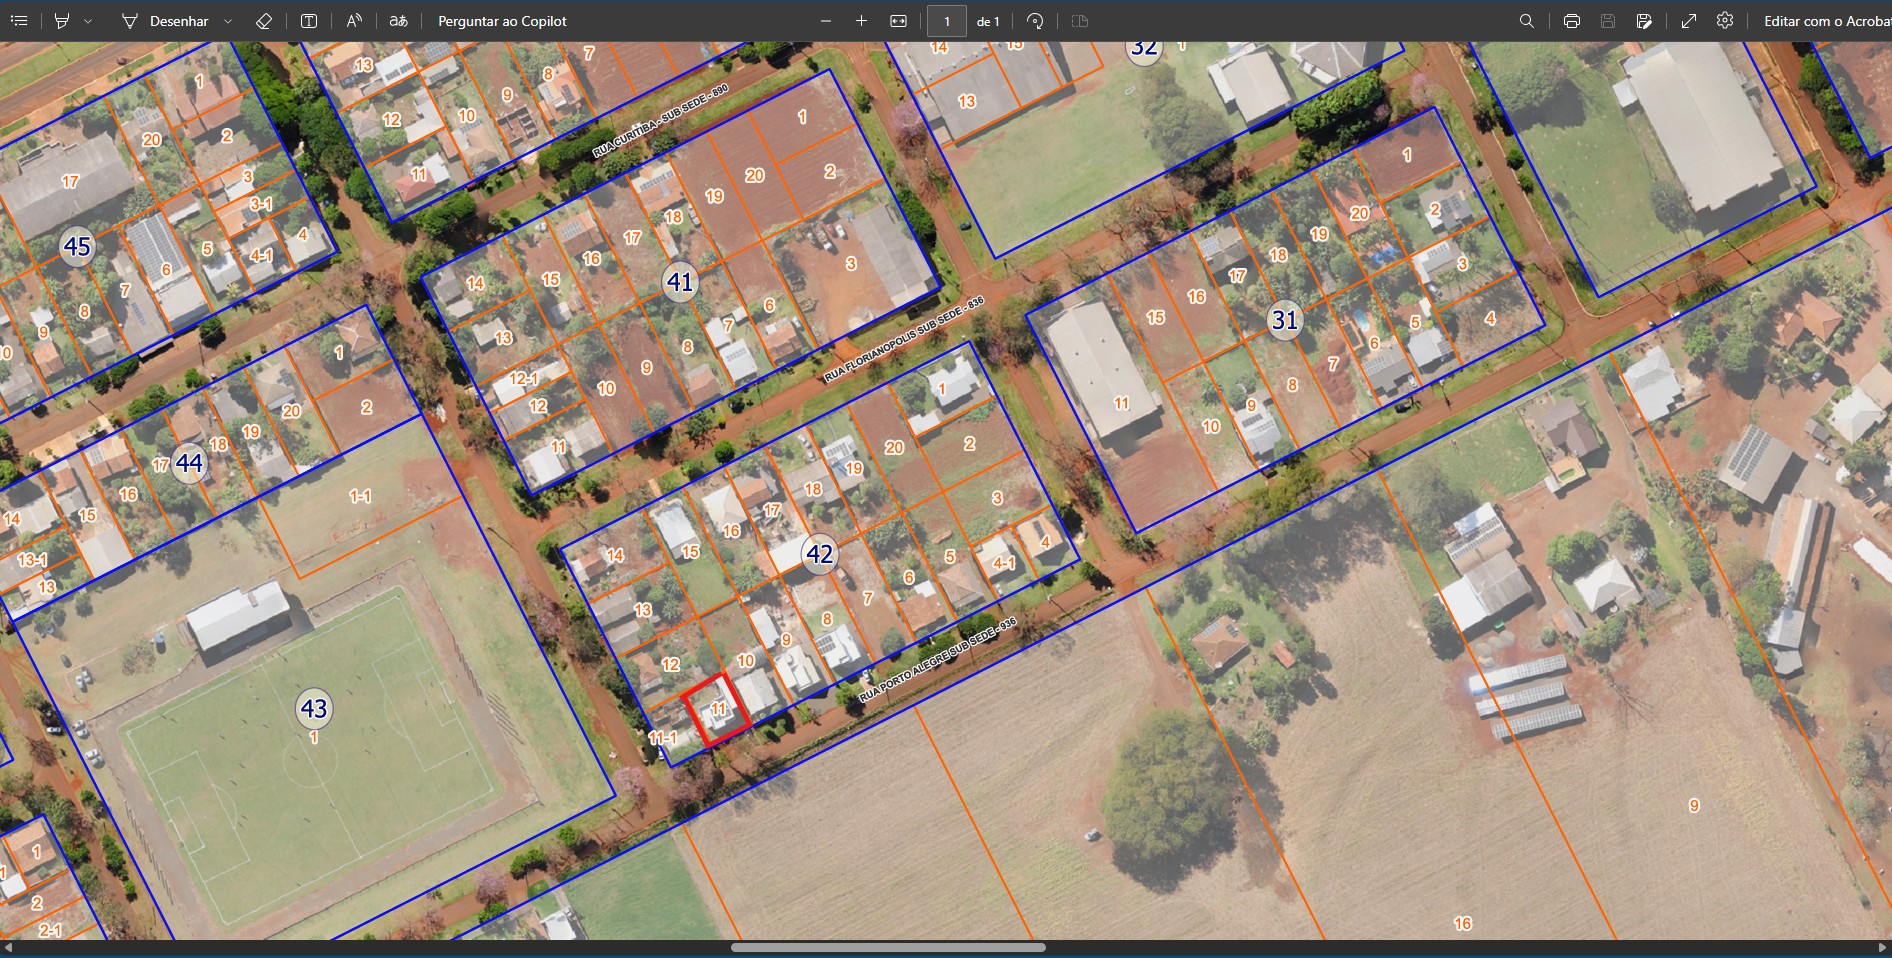1892x958 pixels.
Task: Start the read aloud feature
Action: pos(354,21)
